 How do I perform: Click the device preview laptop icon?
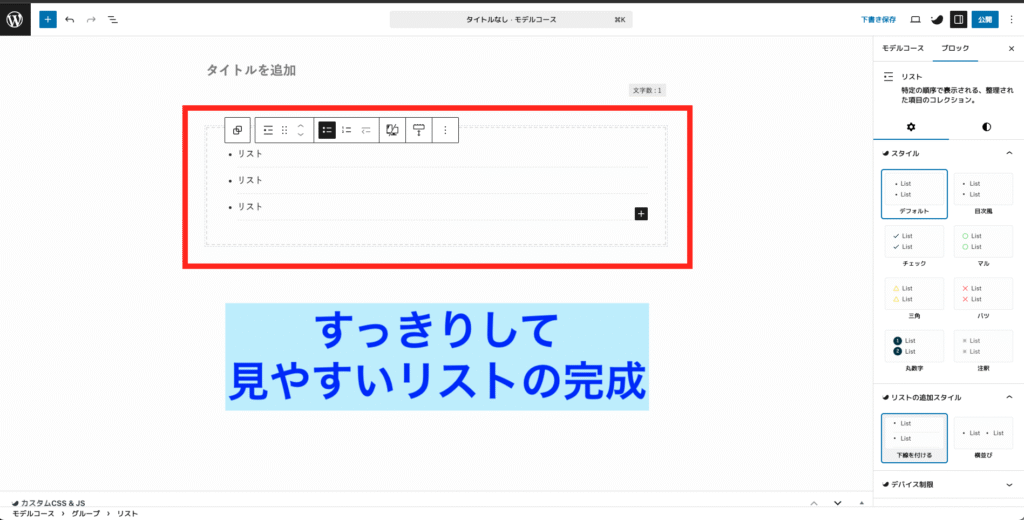point(915,19)
